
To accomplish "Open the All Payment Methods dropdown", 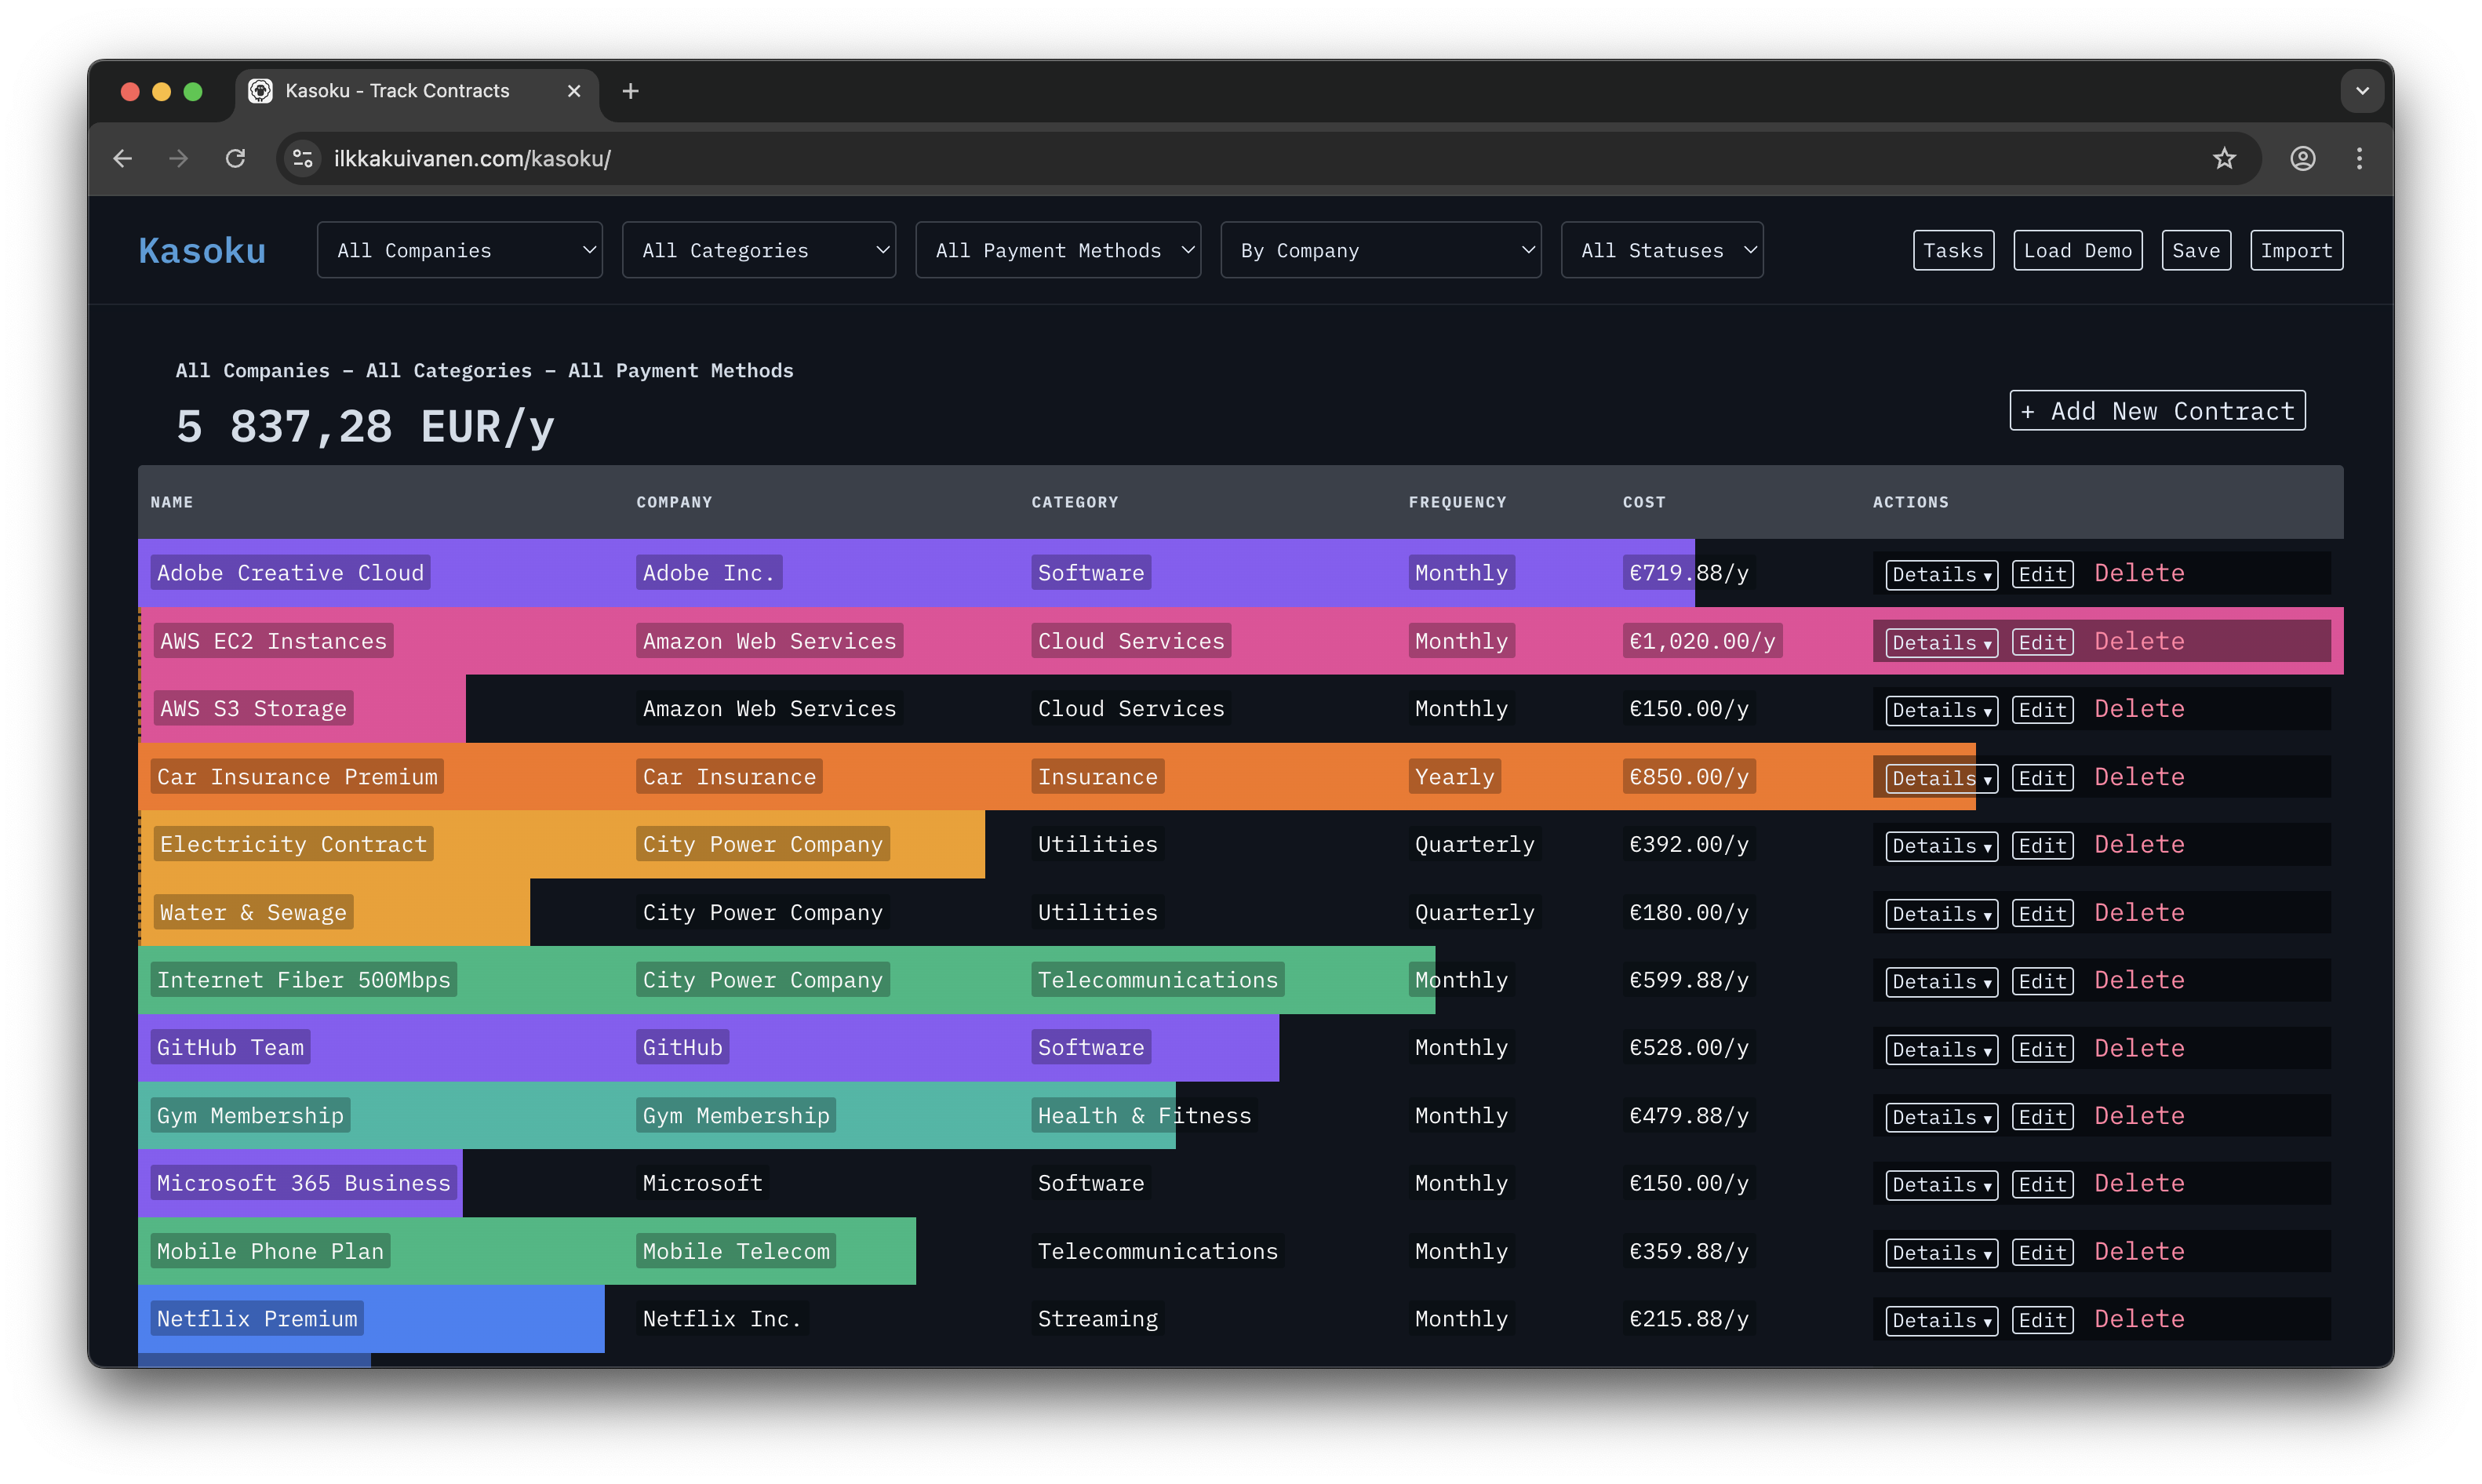I will coord(1057,250).
